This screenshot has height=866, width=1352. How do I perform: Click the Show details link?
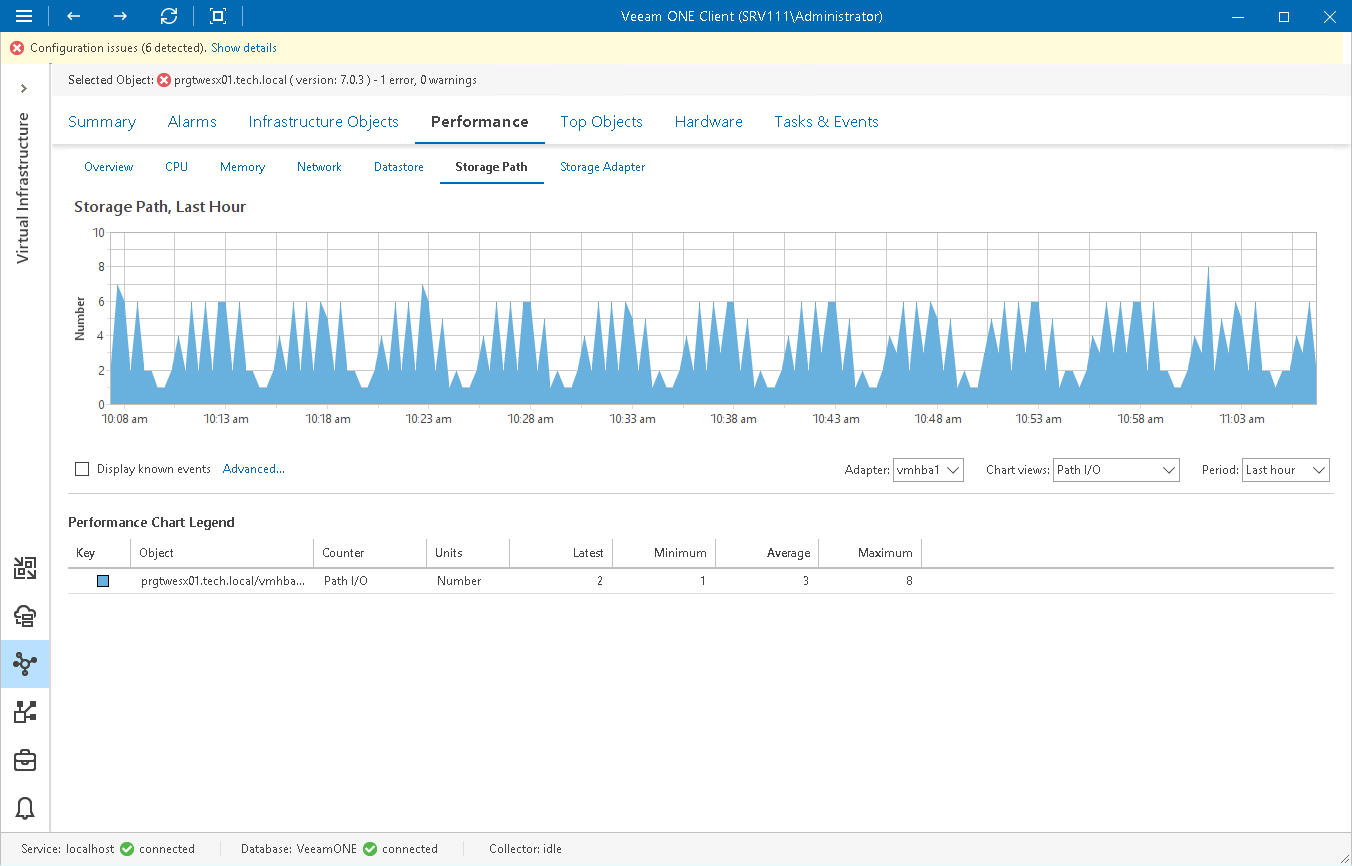[243, 47]
